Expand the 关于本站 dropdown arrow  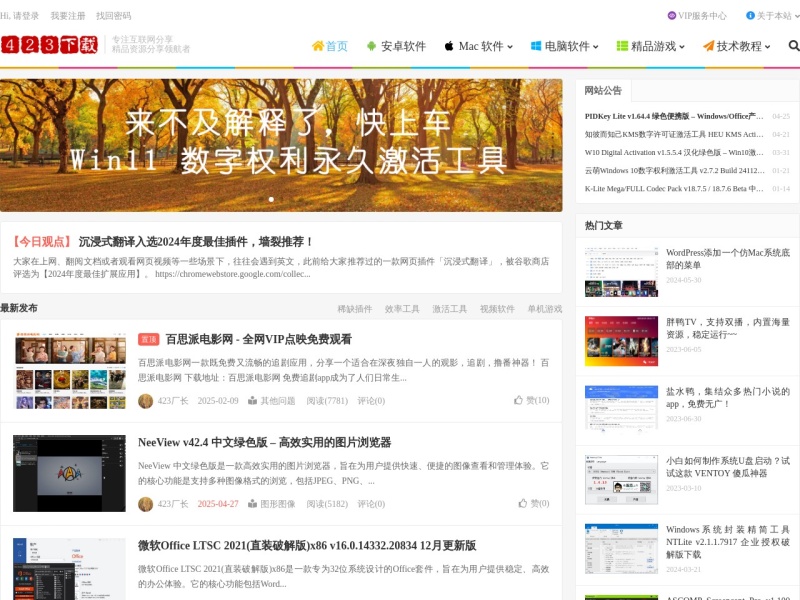(797, 16)
